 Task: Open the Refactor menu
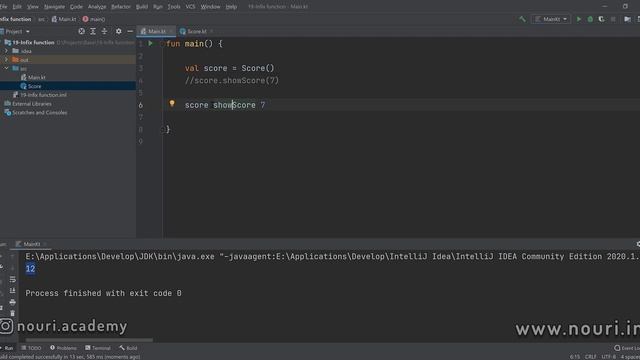pos(121,7)
